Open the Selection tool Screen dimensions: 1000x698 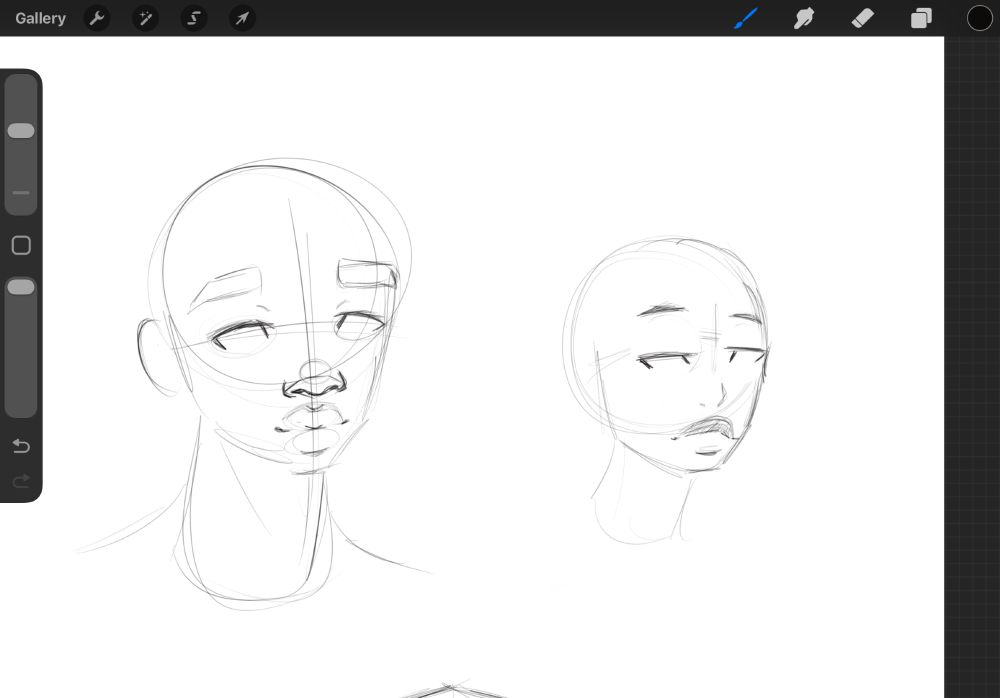click(x=194, y=18)
